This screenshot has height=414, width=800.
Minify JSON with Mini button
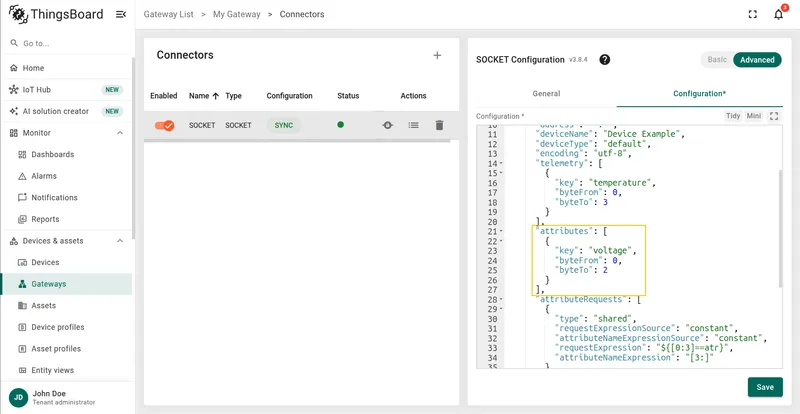tap(754, 116)
